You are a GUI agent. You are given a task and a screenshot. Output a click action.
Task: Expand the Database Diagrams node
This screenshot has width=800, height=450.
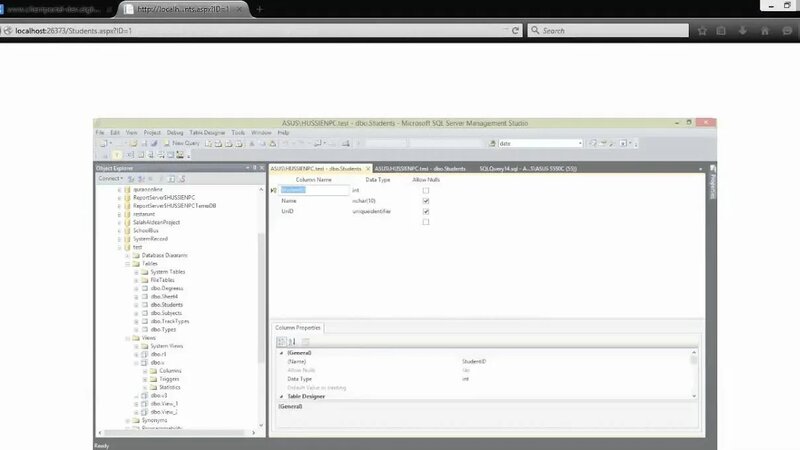128,255
